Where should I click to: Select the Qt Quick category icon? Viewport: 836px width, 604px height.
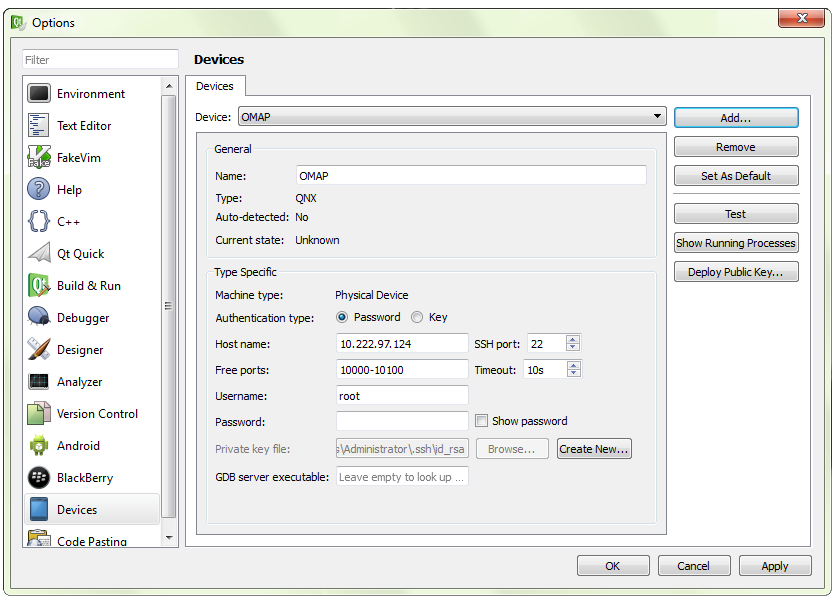click(39, 254)
